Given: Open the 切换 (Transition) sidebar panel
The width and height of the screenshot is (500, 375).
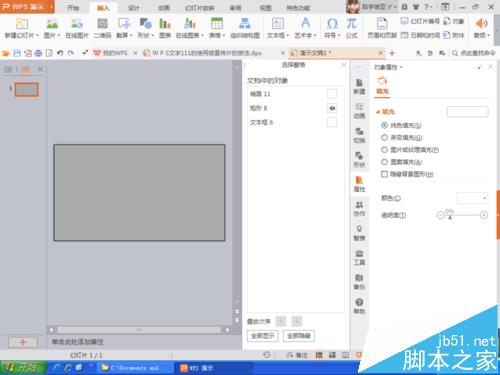Looking at the screenshot, I should (359, 135).
